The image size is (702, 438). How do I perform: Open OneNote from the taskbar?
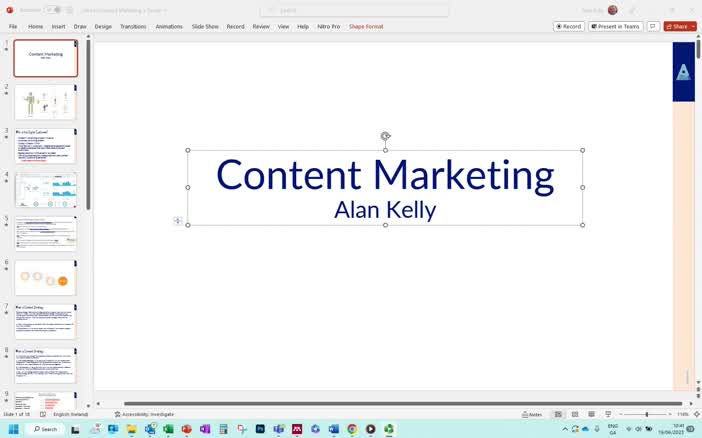205,429
